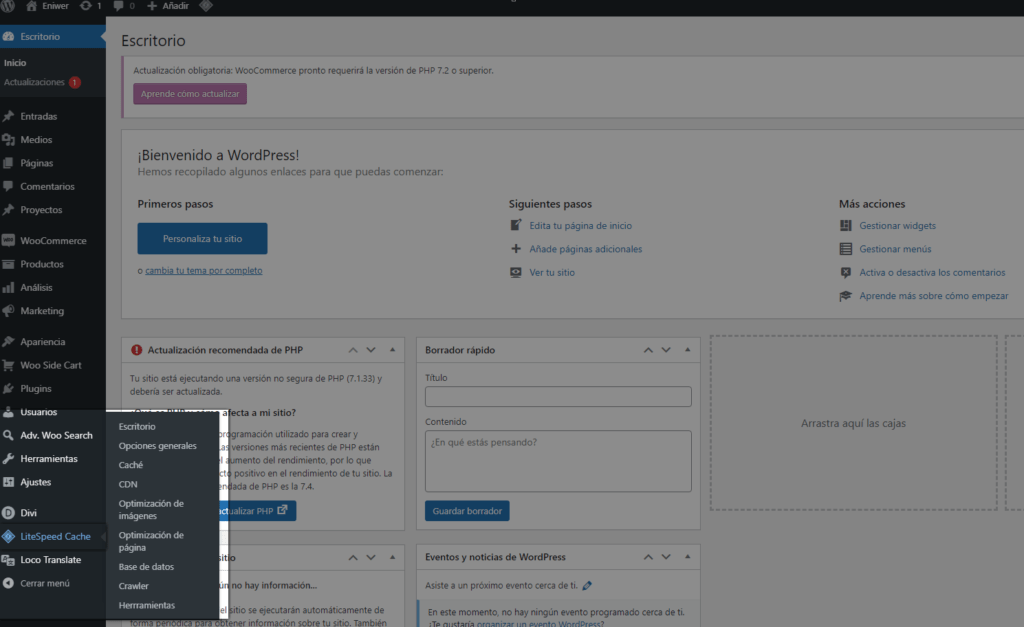
Task: Open Opciones generales in LiteSpeed submenu
Action: [x=157, y=445]
